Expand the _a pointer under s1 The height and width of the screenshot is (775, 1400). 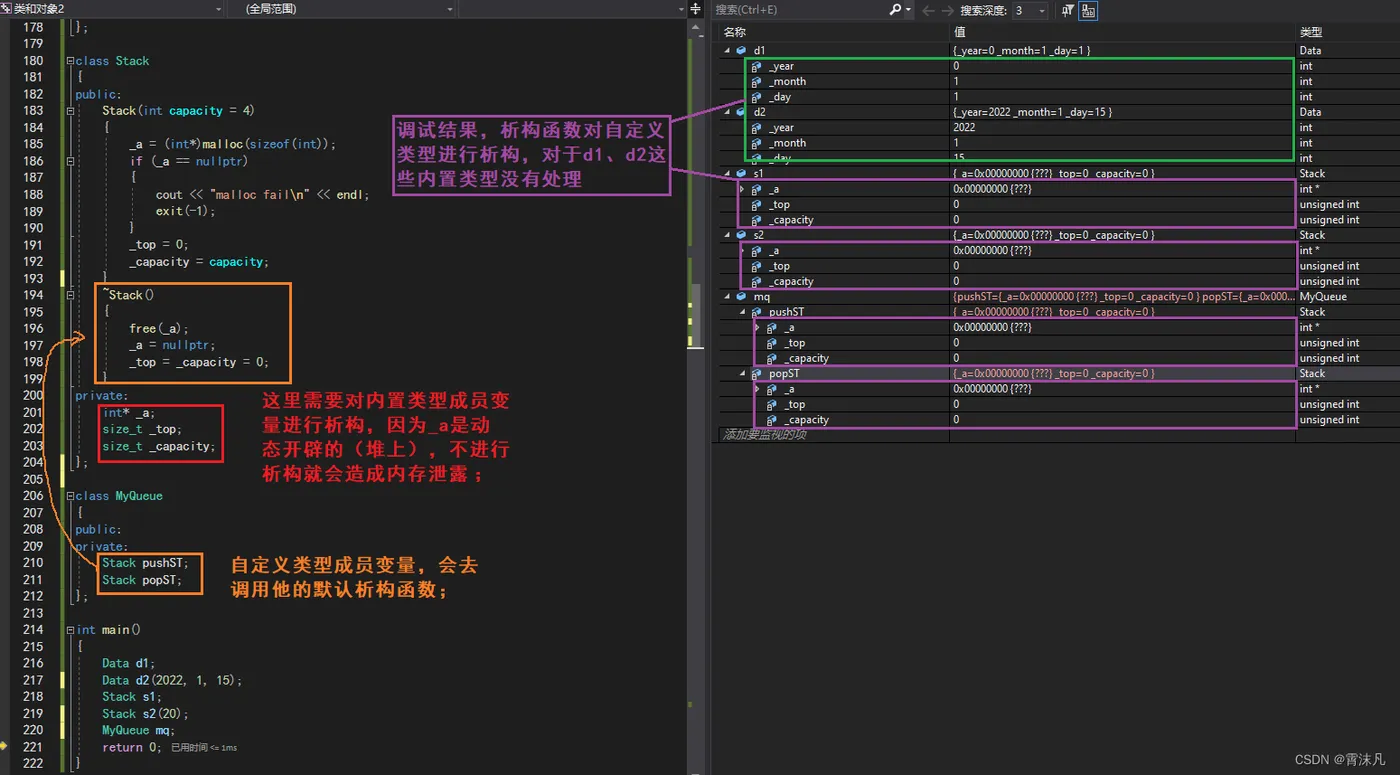coord(743,189)
